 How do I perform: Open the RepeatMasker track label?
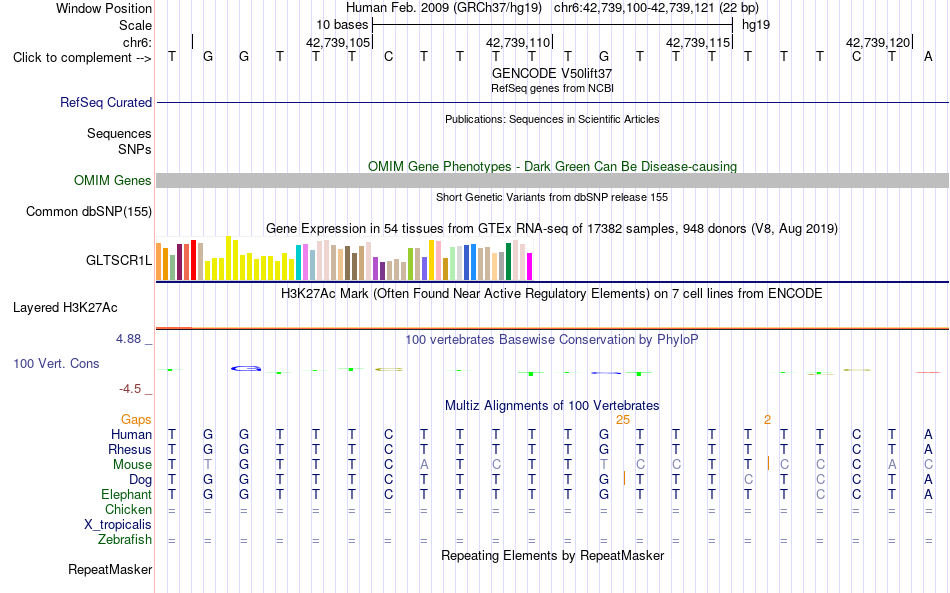[x=110, y=569]
